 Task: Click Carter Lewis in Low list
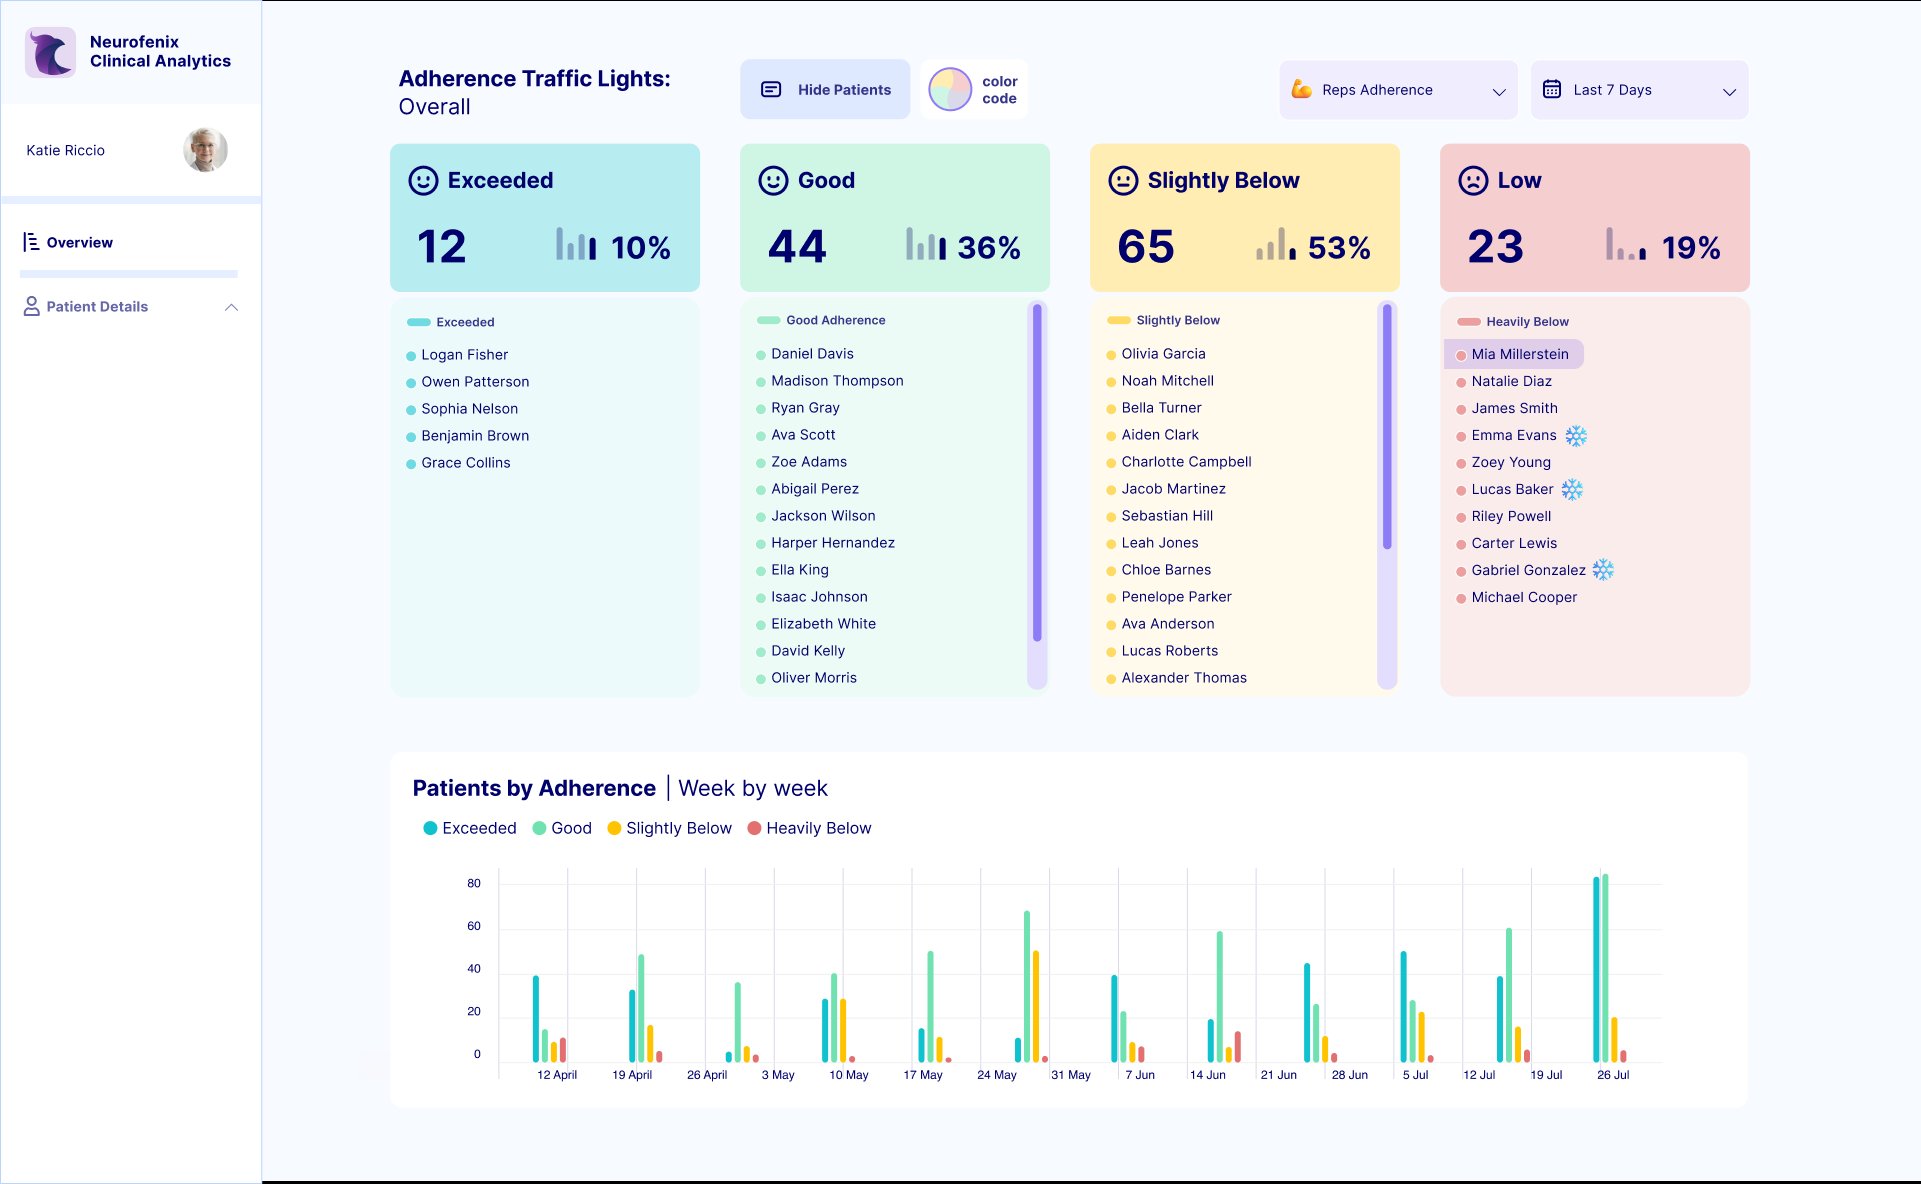tap(1514, 543)
